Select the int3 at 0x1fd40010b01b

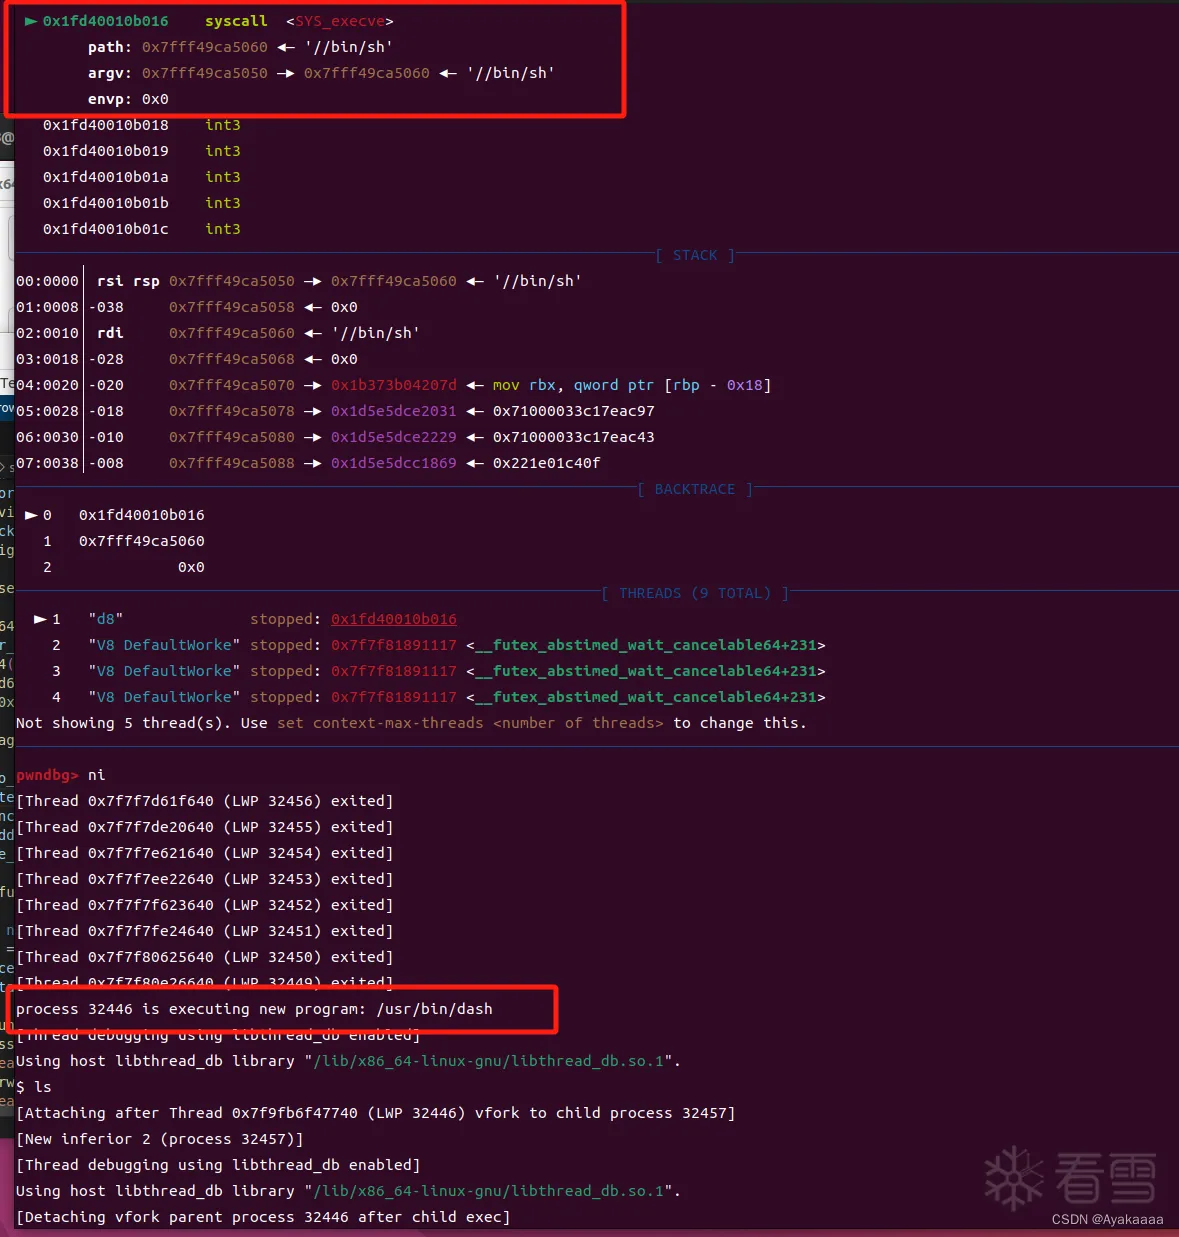(x=223, y=203)
